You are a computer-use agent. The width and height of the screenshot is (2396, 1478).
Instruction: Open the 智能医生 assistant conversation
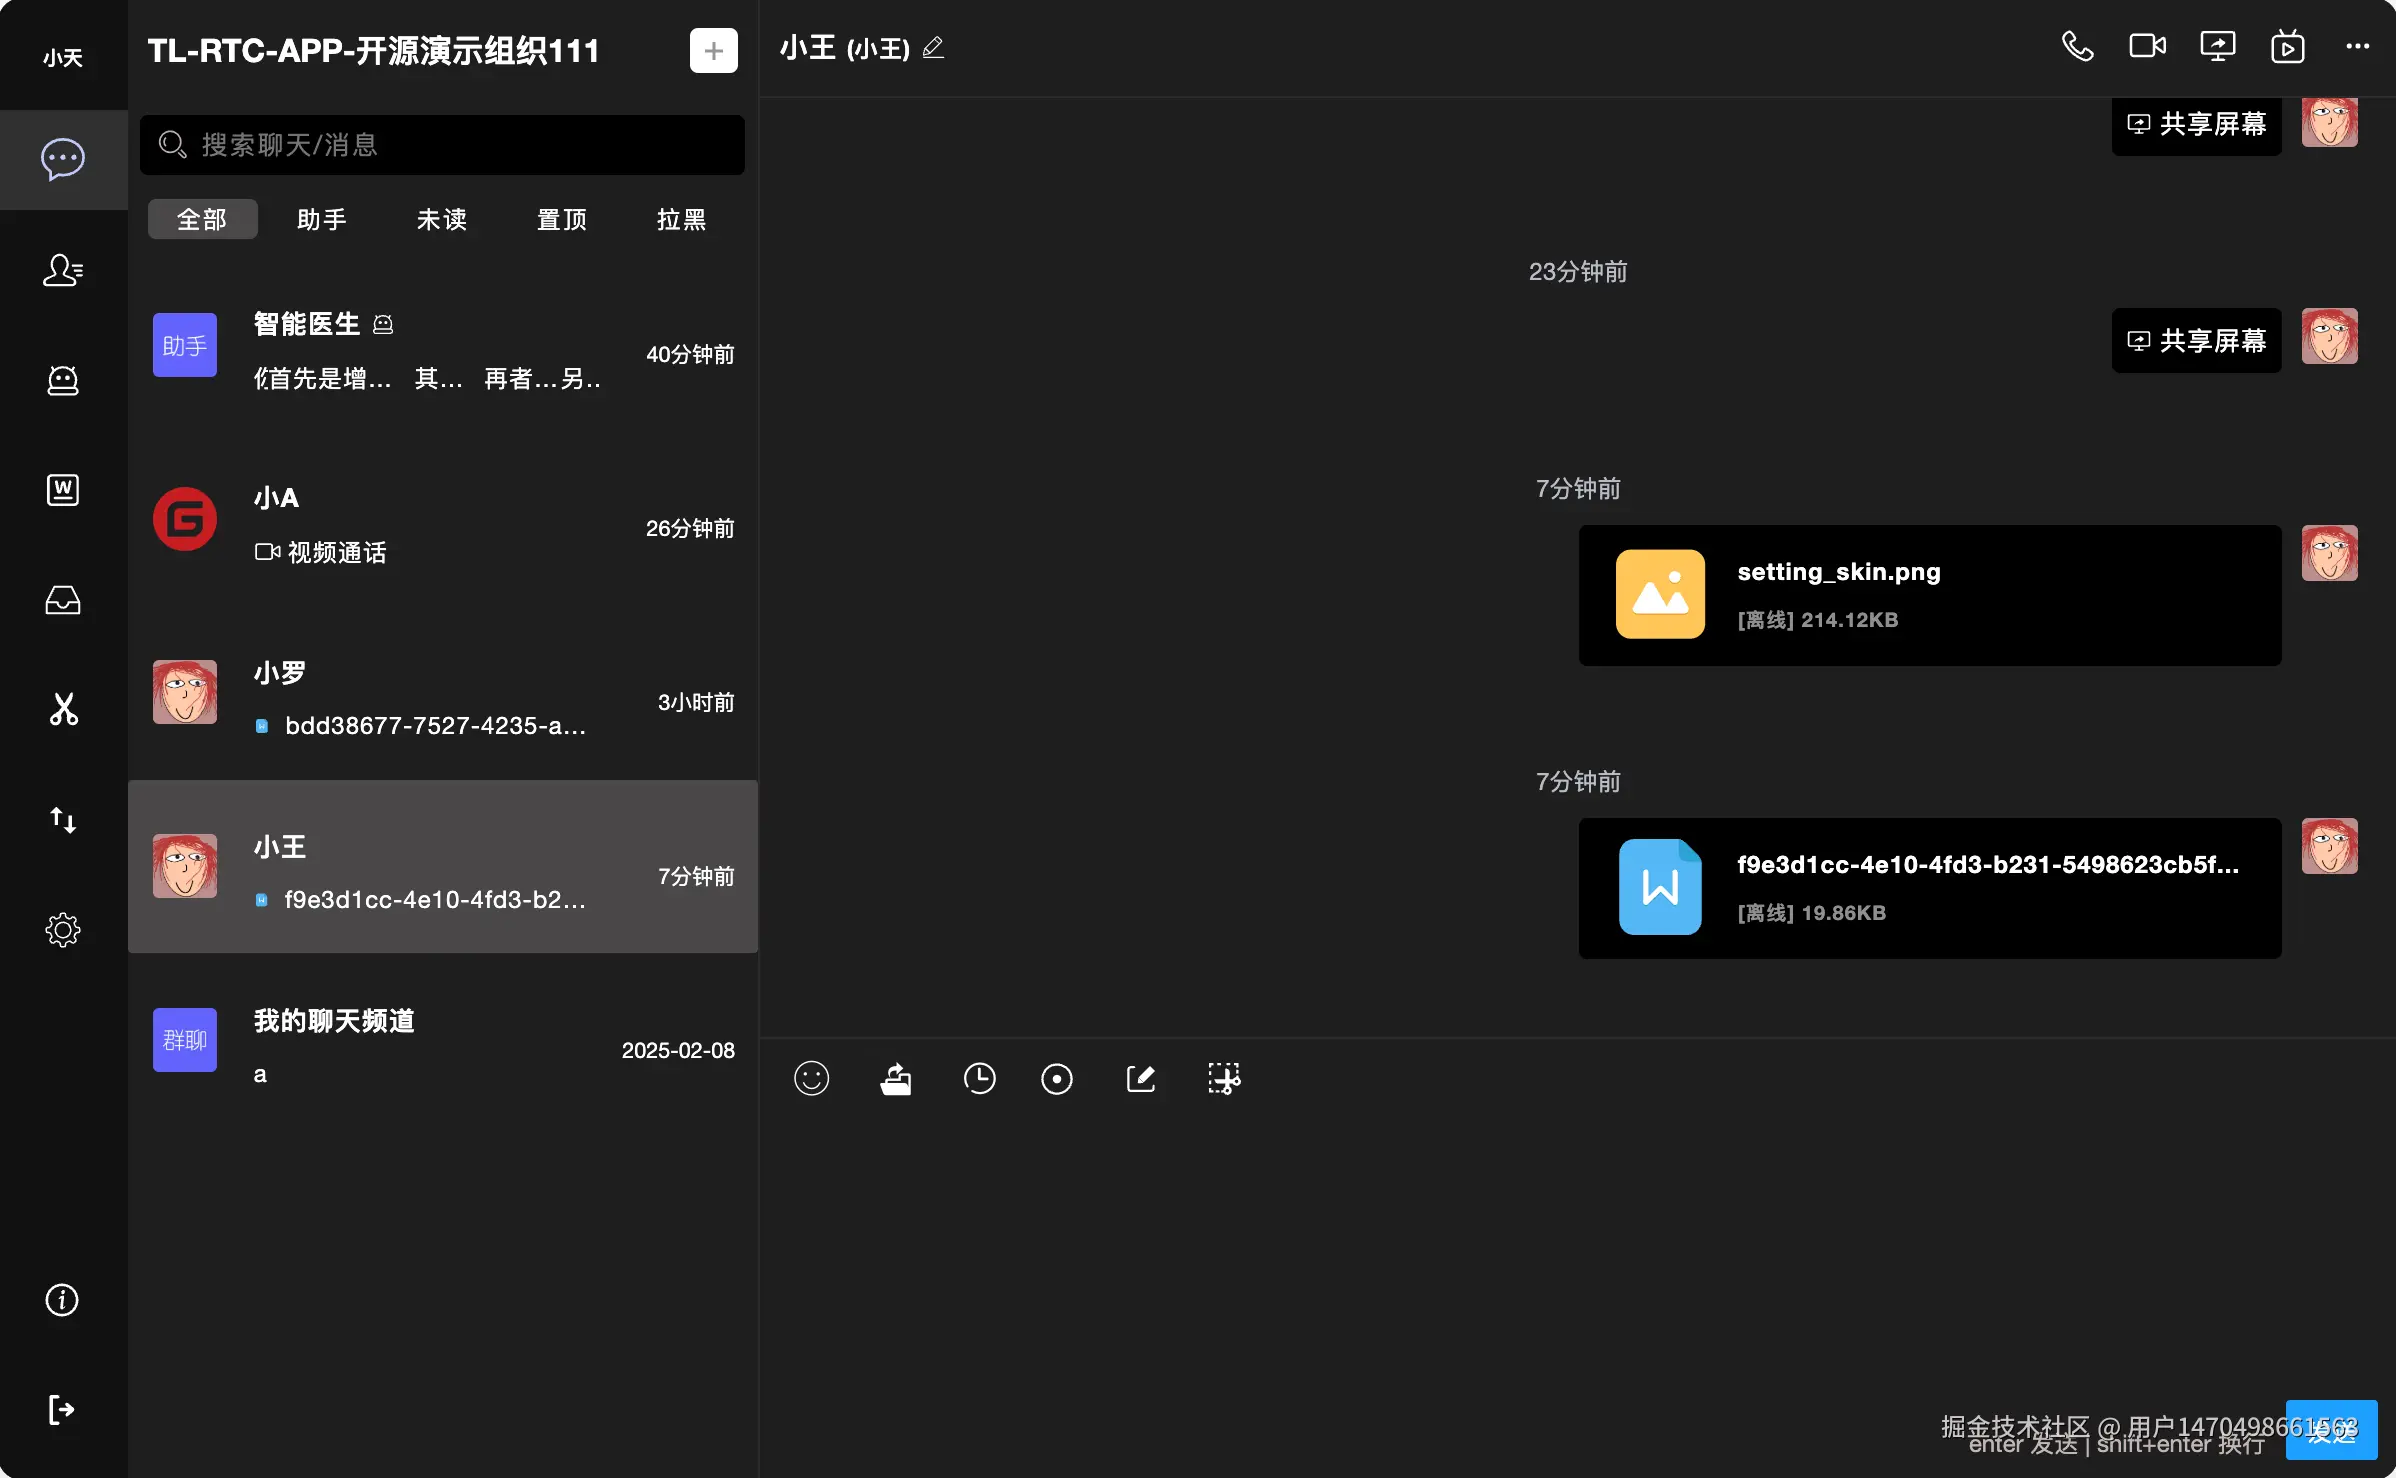442,350
